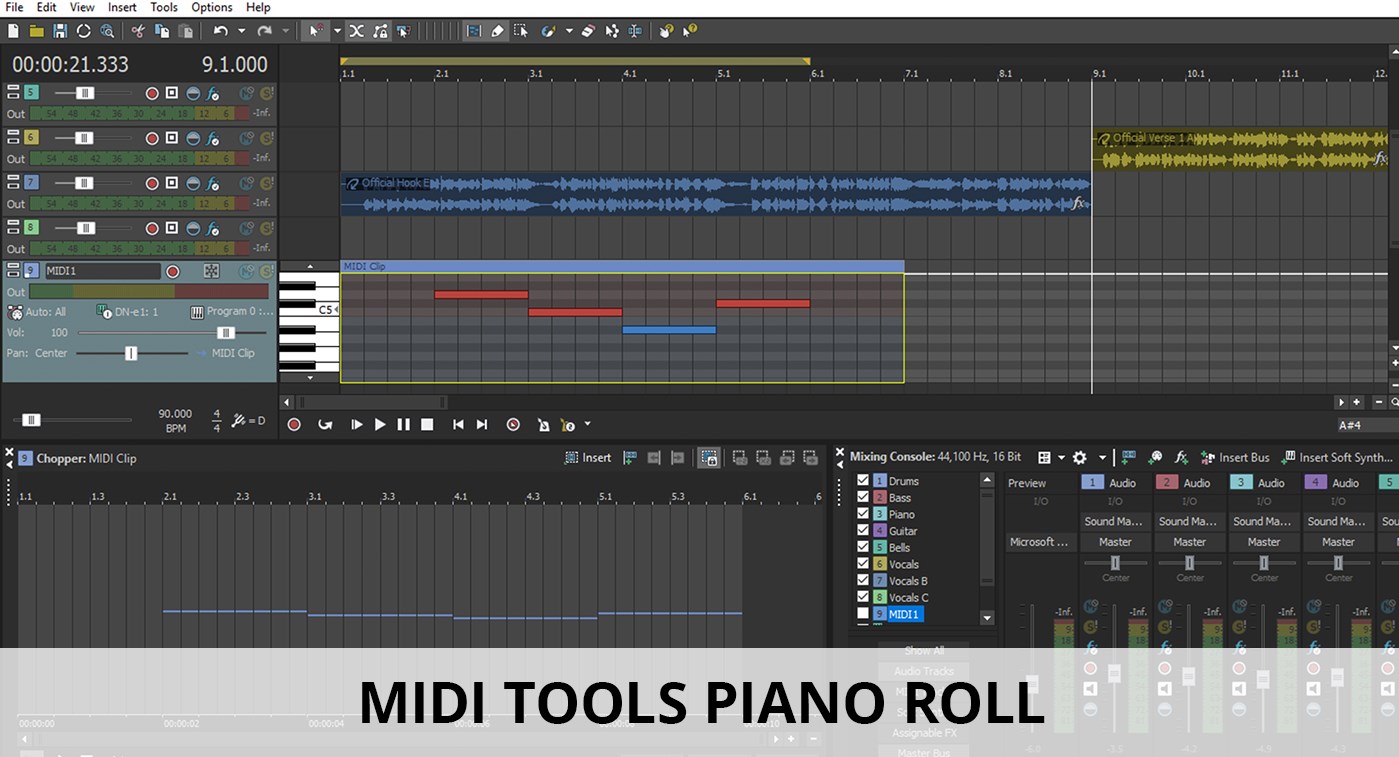Center the Pan slider on the MIDI track
Image resolution: width=1399 pixels, height=757 pixels.
pyautogui.click(x=131, y=353)
